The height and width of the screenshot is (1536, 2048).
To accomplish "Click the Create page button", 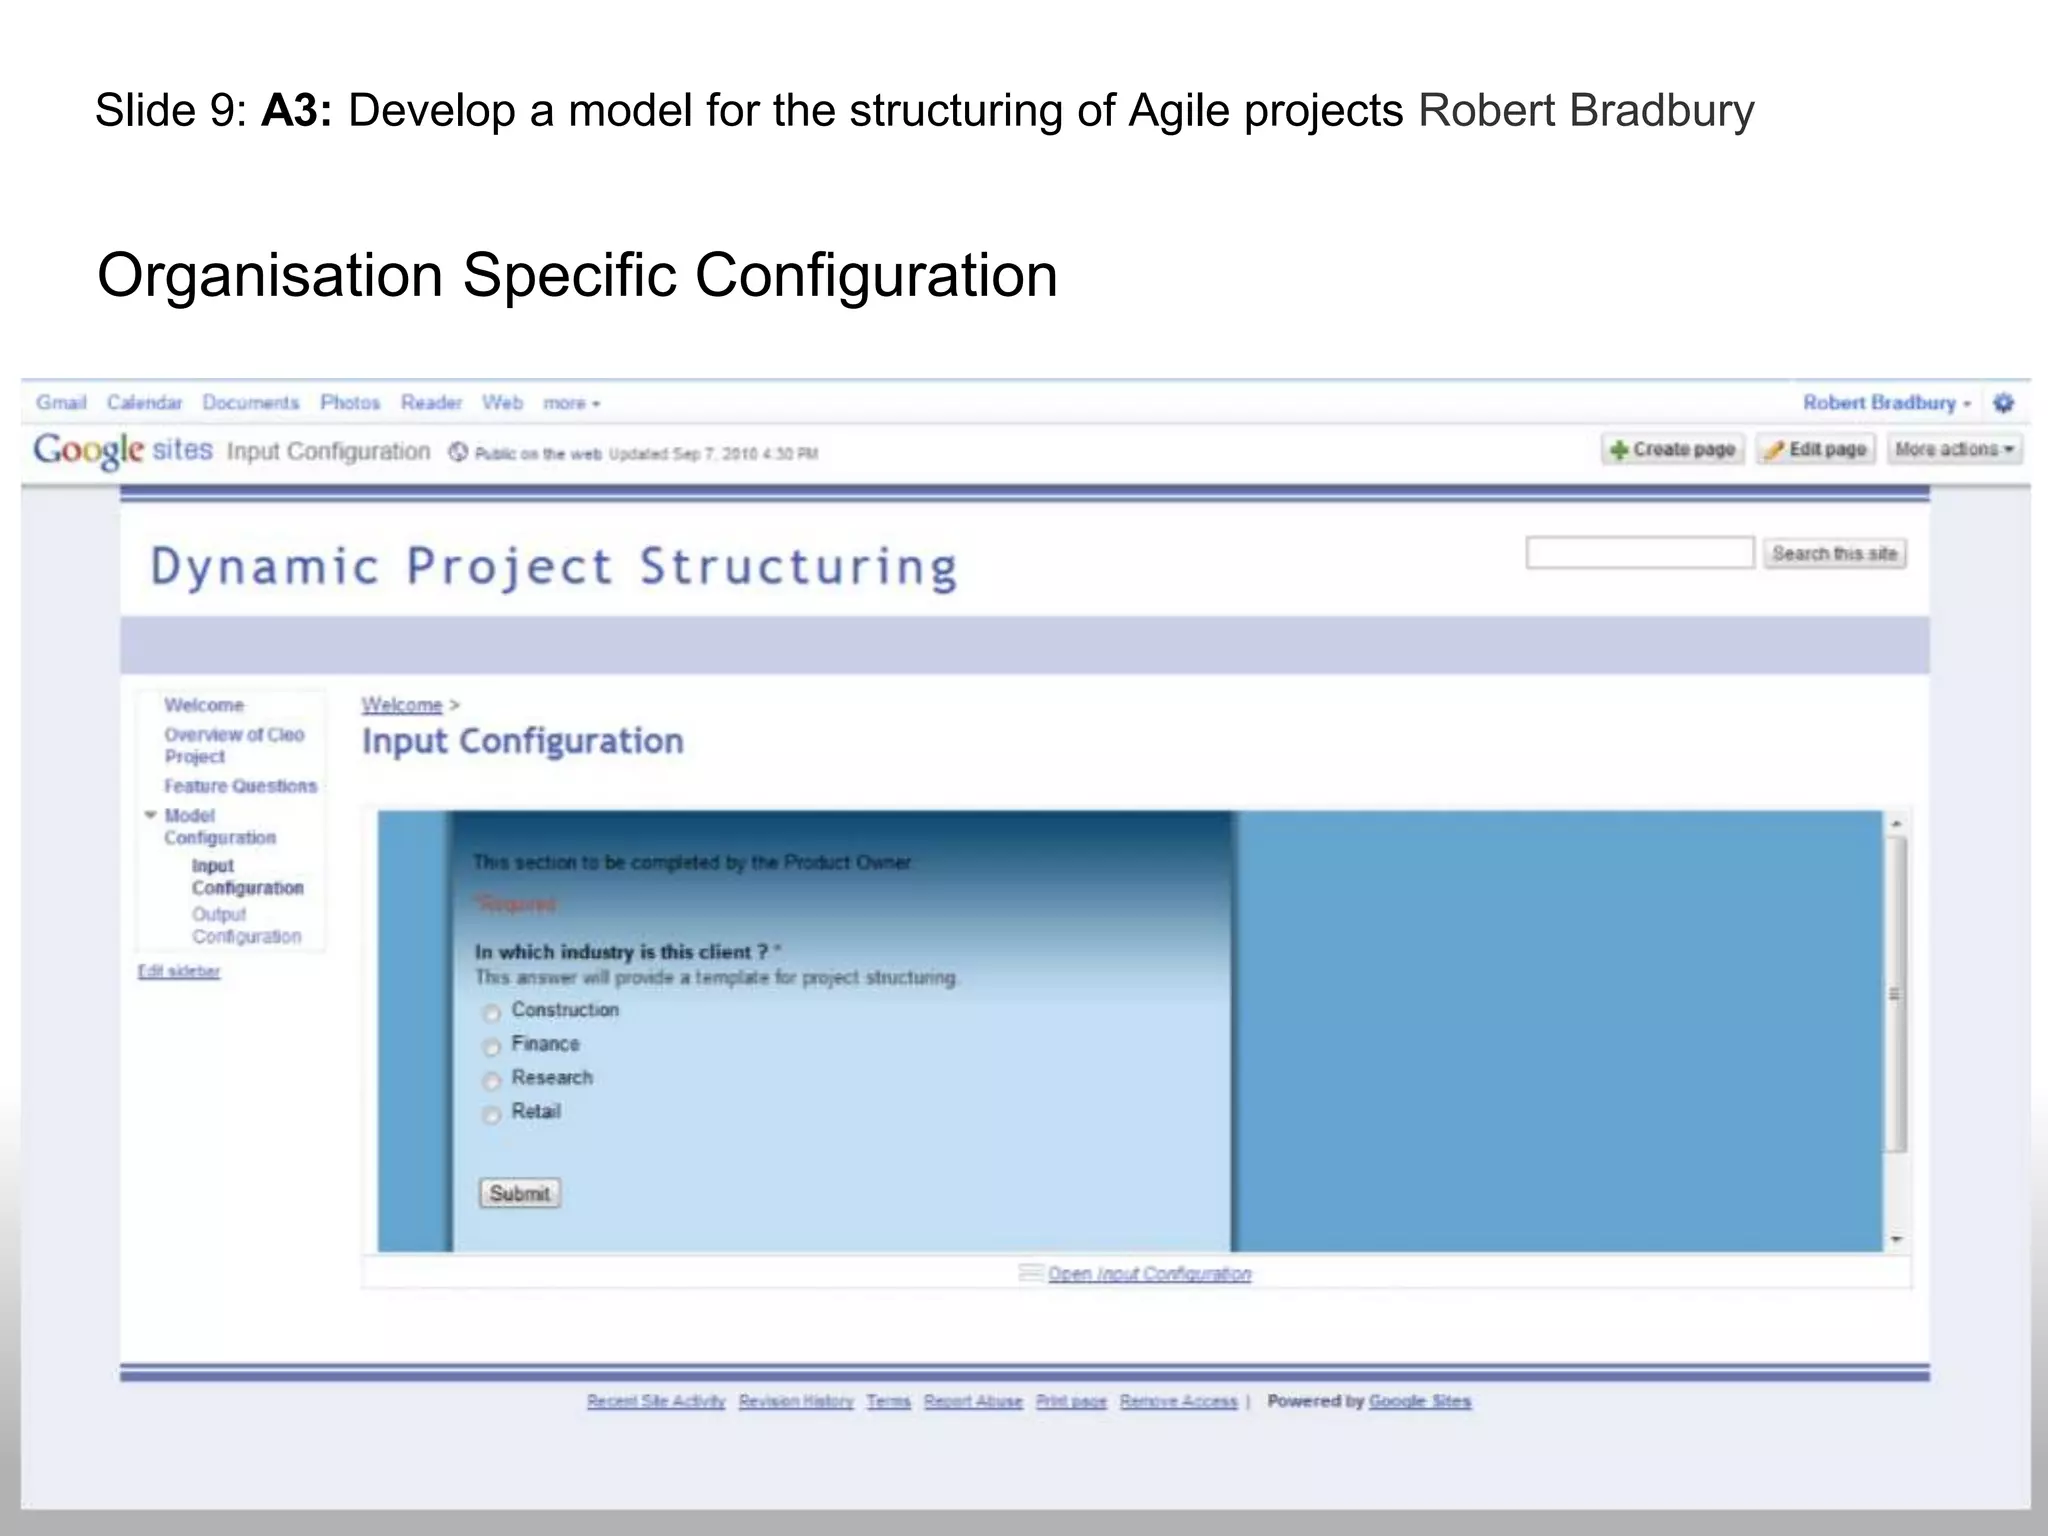I will point(1672,449).
